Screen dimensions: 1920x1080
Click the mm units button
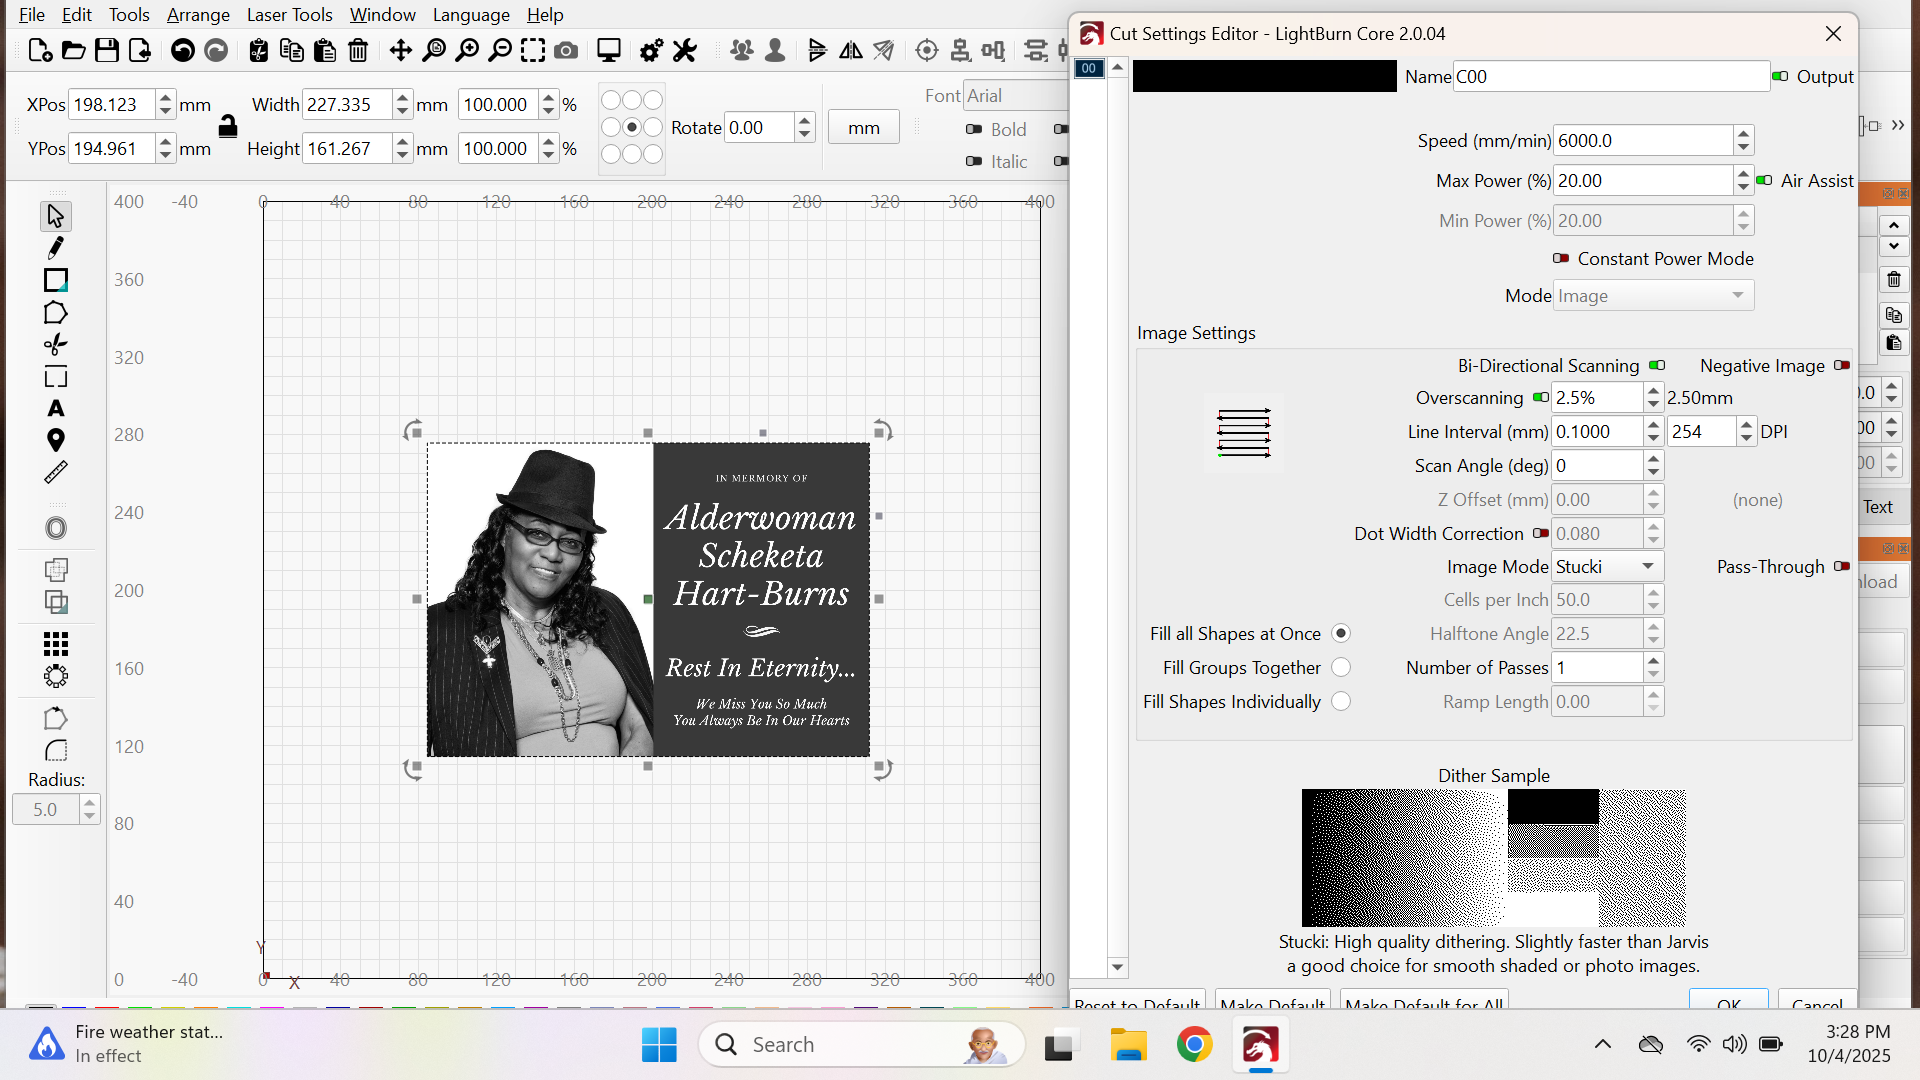pos(864,128)
